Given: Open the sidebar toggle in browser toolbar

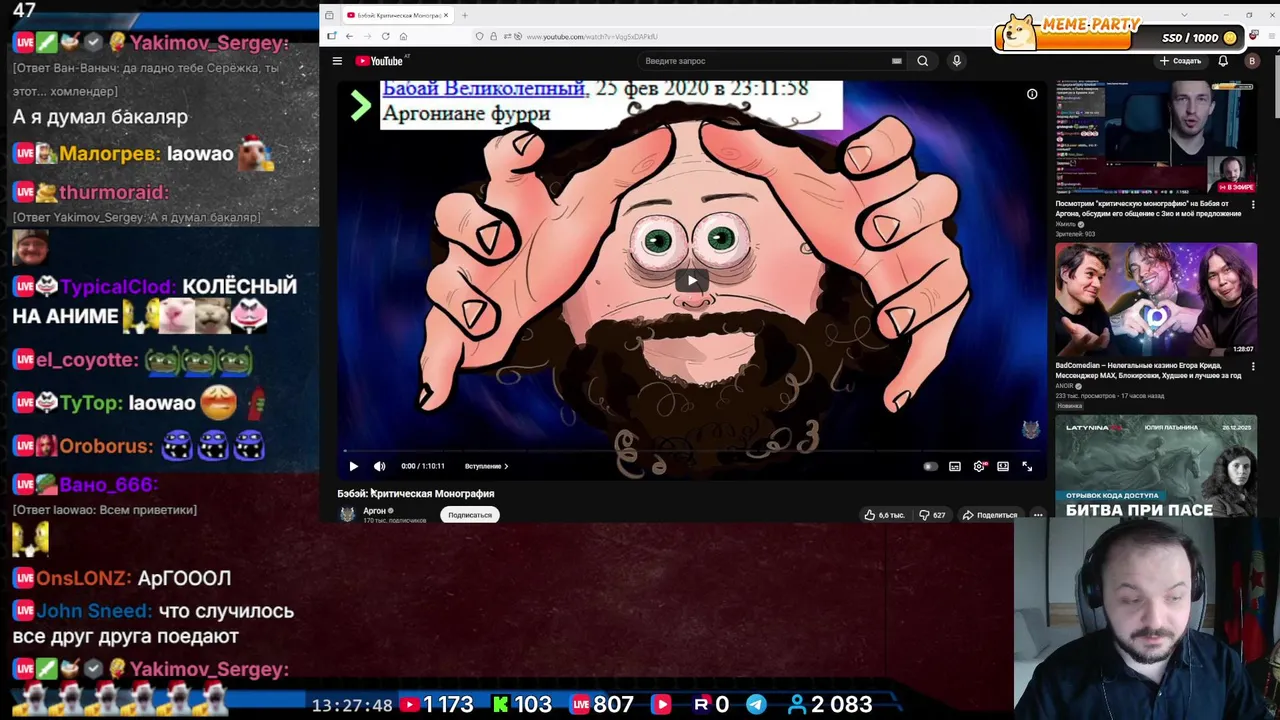Looking at the screenshot, I should (x=332, y=36).
